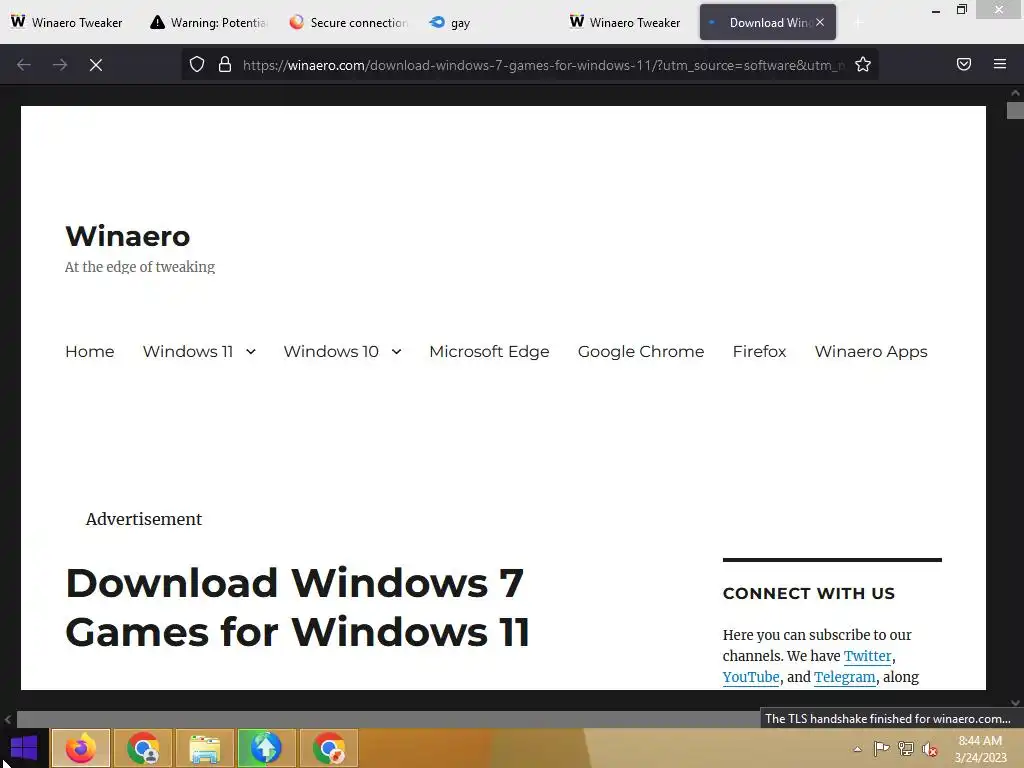The height and width of the screenshot is (768, 1024).
Task: Open Firefox from the taskbar
Action: [80, 748]
